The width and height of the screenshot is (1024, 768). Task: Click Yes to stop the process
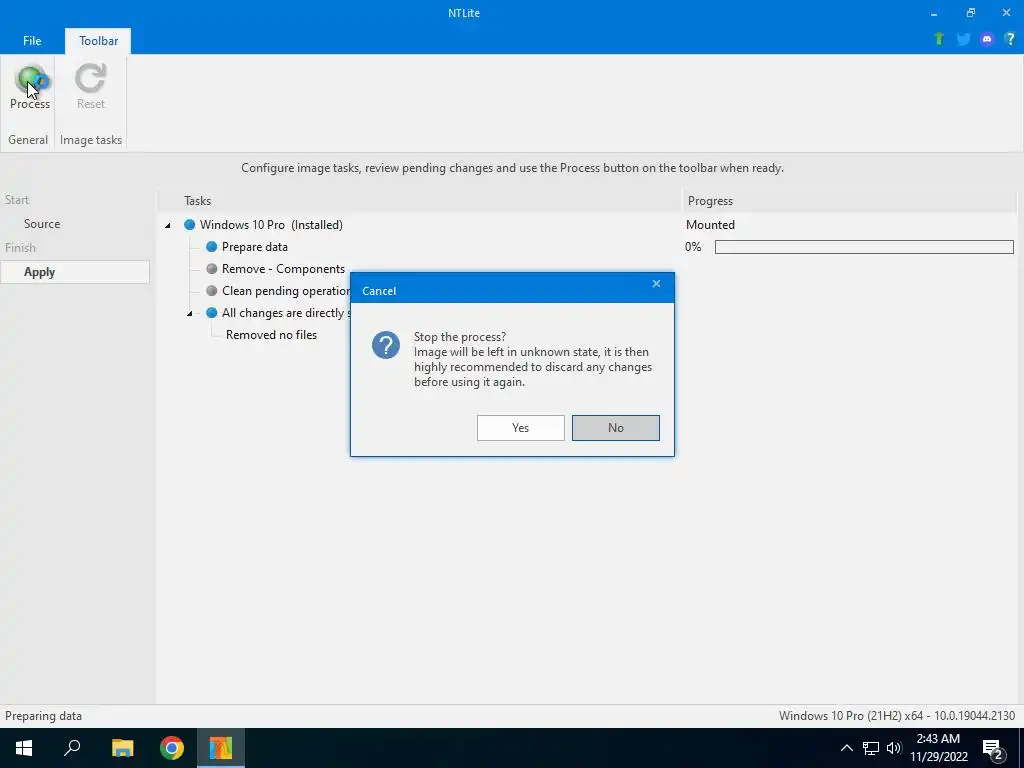point(520,428)
